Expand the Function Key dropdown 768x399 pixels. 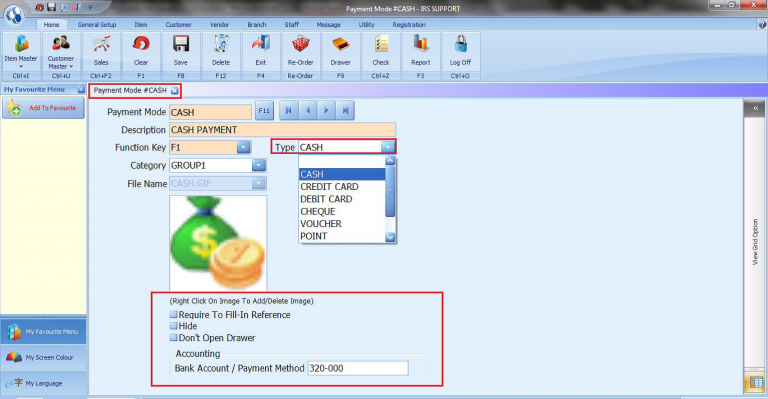pyautogui.click(x=243, y=147)
